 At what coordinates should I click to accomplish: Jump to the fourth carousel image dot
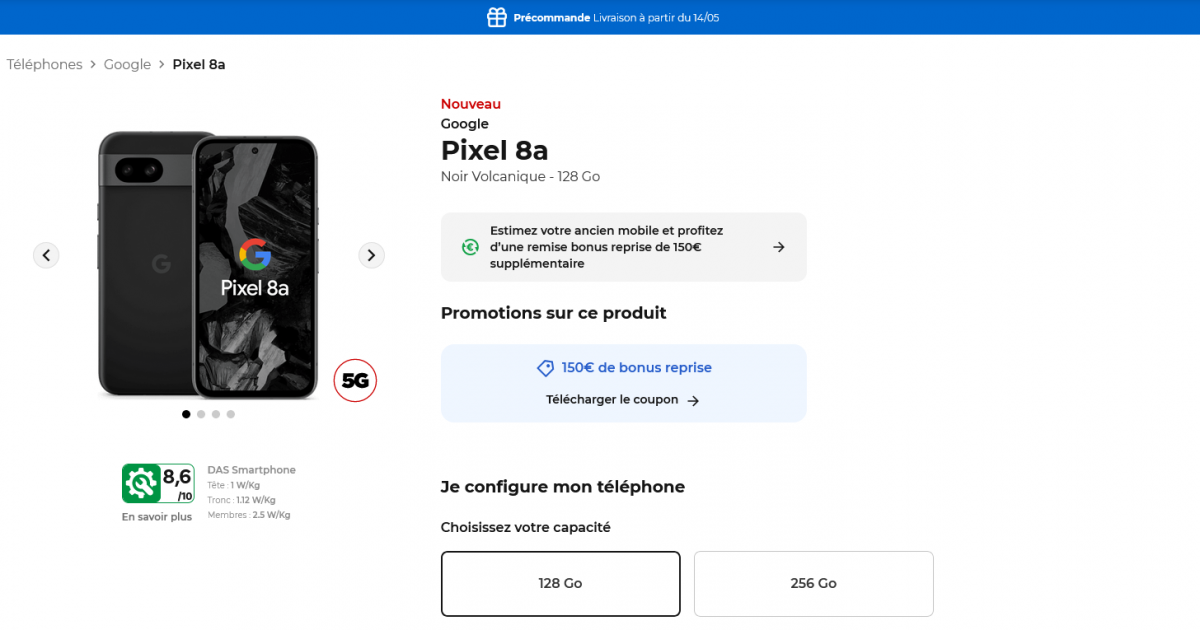click(231, 414)
